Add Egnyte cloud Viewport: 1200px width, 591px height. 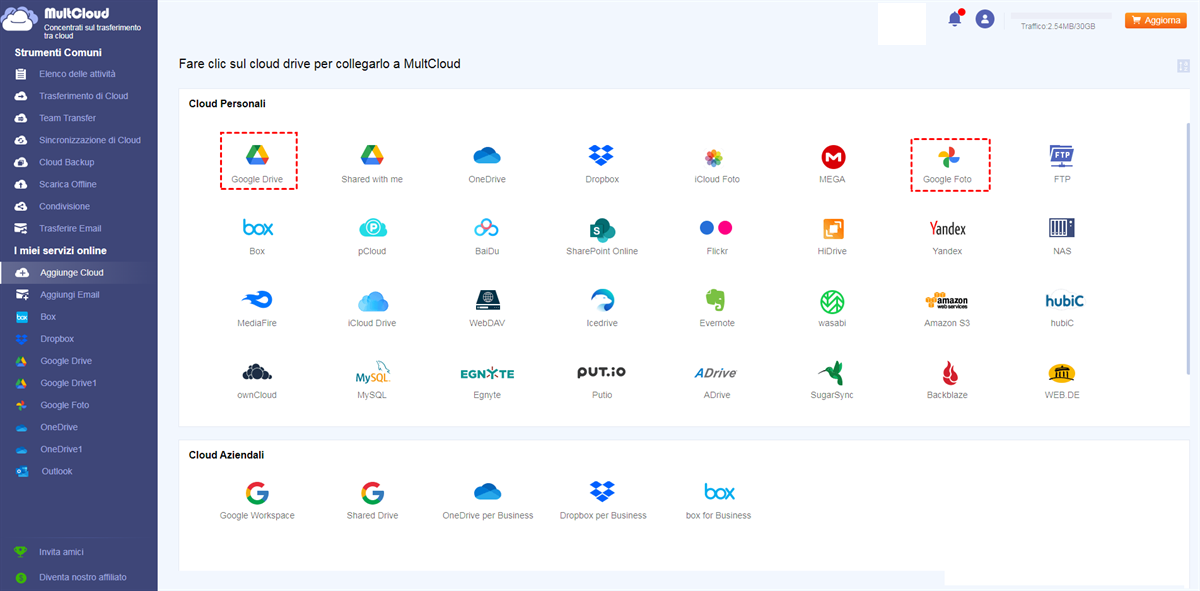[x=487, y=373]
